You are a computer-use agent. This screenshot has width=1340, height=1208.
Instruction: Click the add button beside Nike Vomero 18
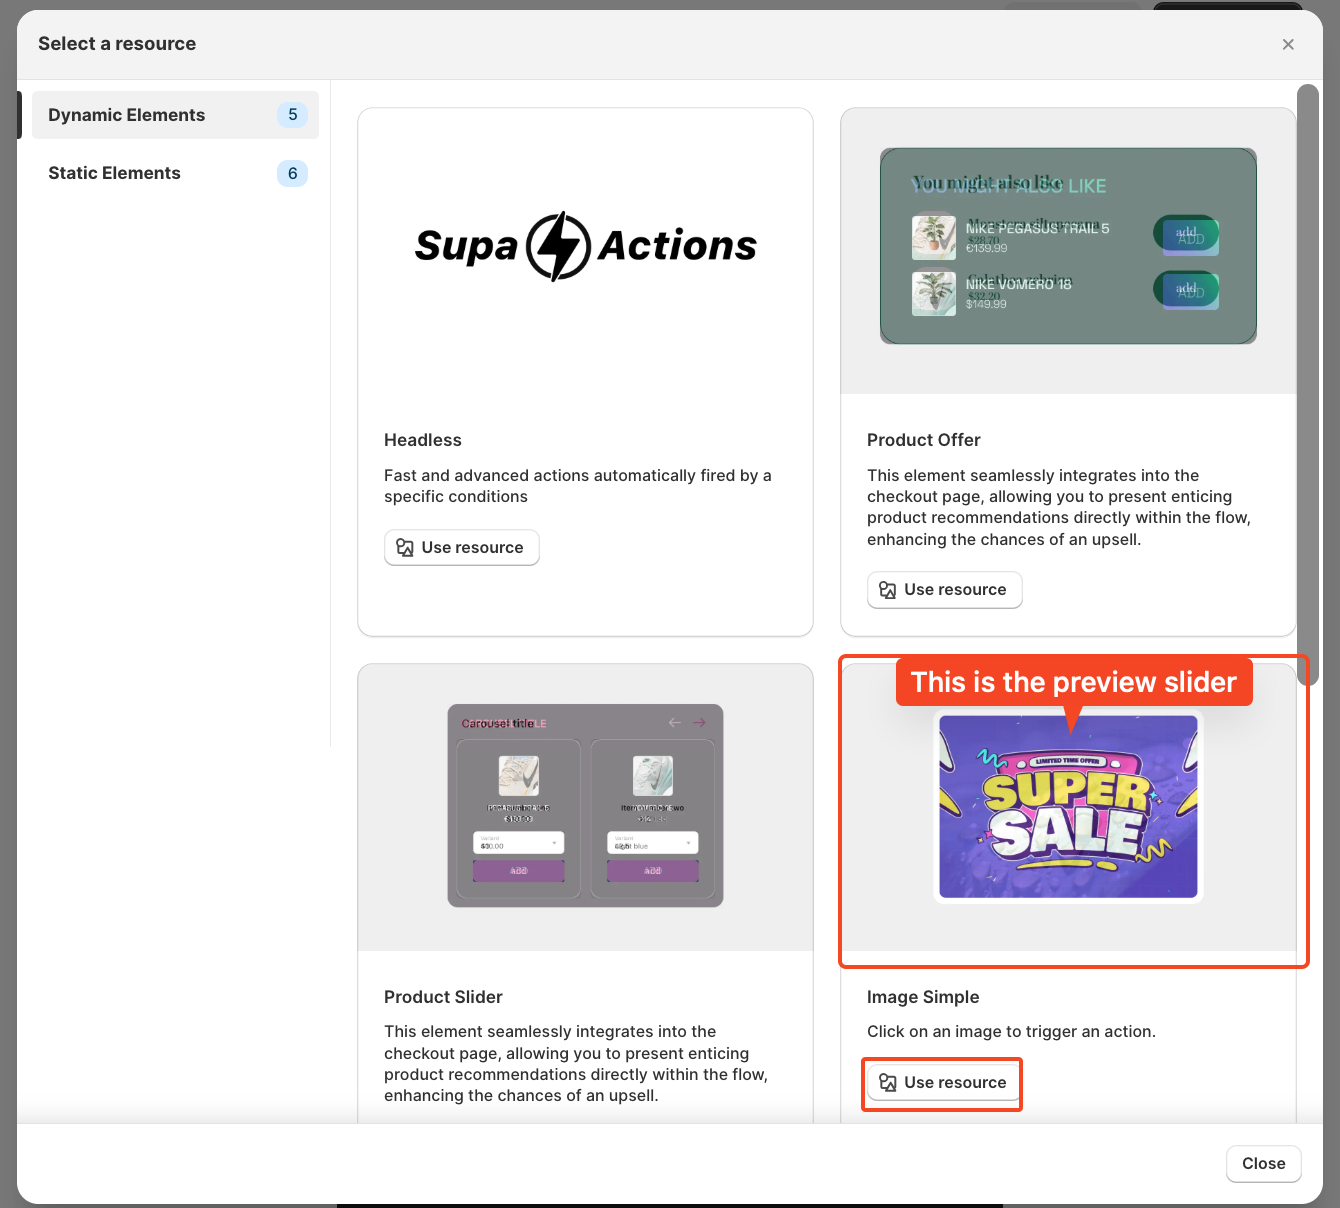pyautogui.click(x=1186, y=290)
